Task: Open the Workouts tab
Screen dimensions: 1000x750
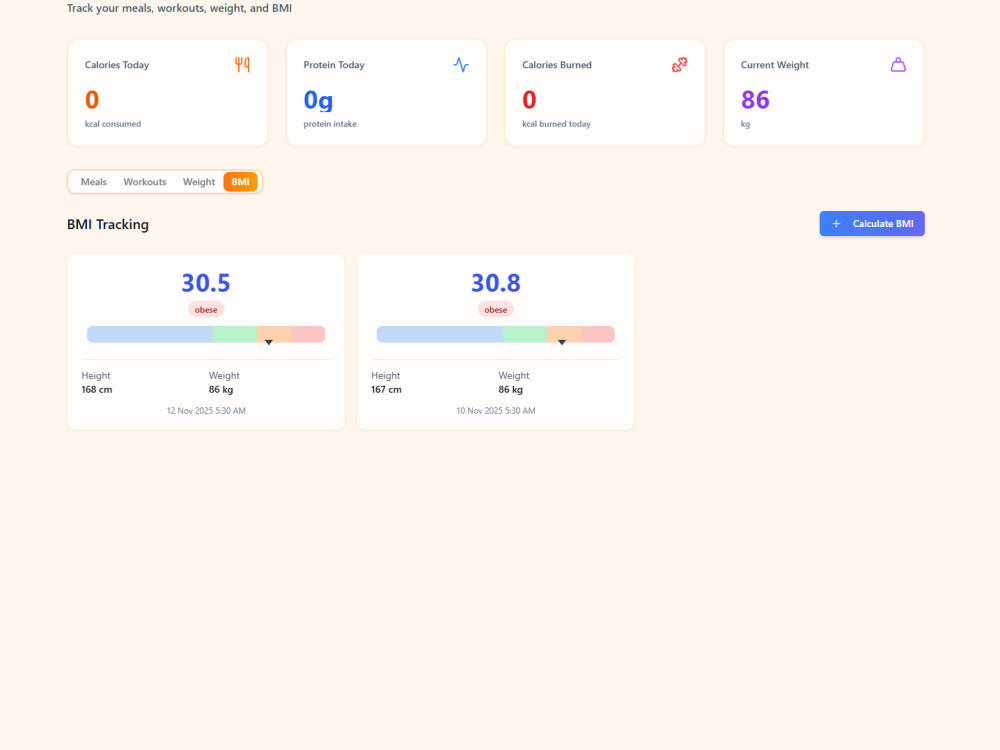Action: point(145,182)
